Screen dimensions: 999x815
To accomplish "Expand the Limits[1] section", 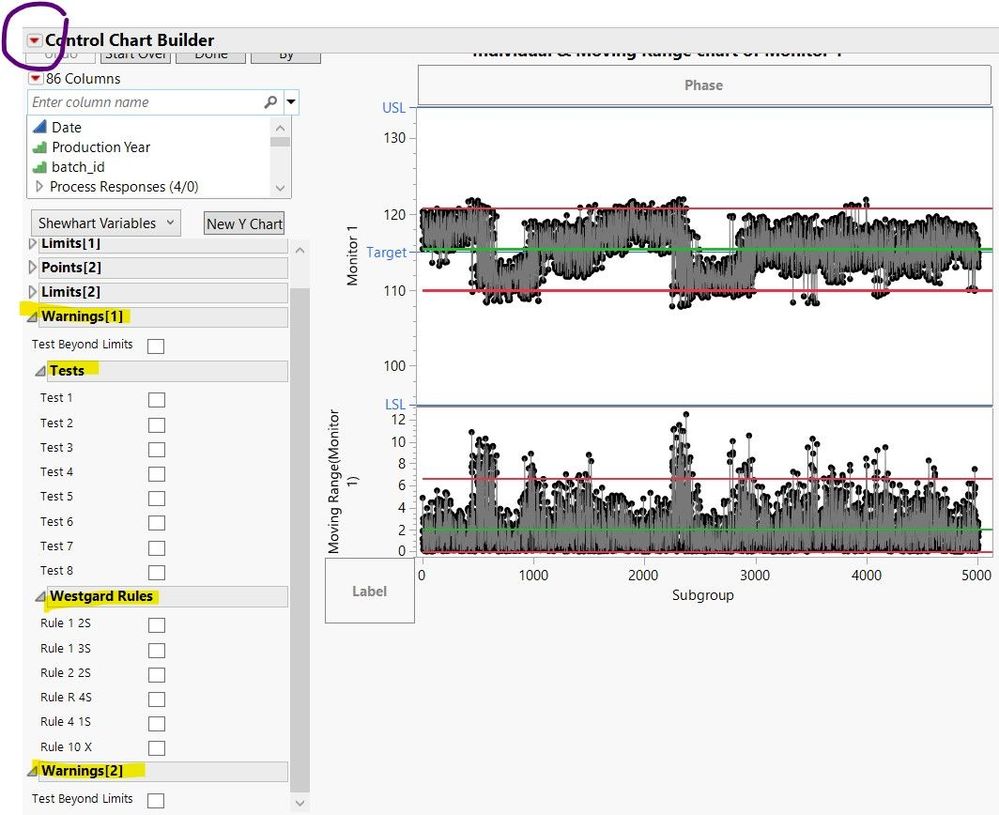I will tap(33, 243).
